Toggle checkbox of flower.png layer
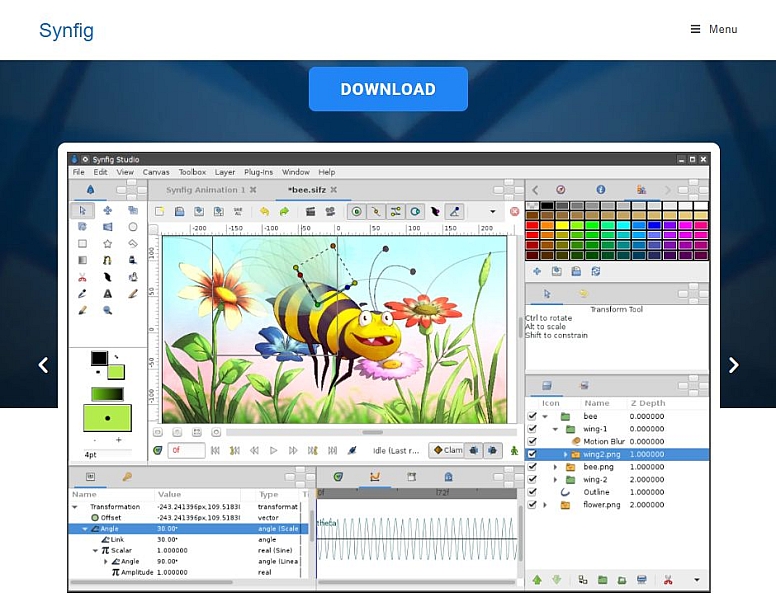This screenshot has width=776, height=602. point(532,504)
